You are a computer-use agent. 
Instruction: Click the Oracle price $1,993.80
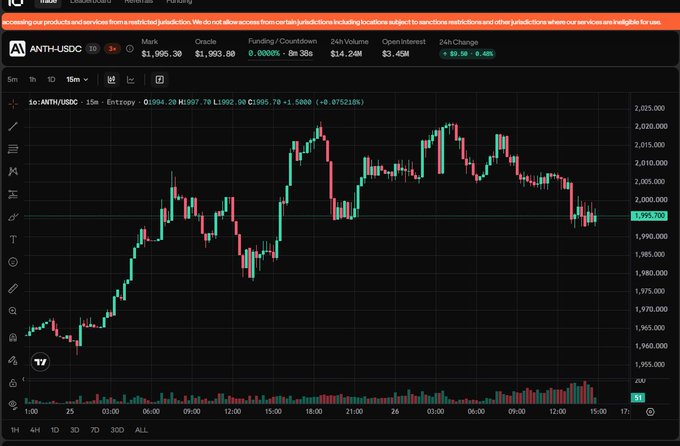215,54
